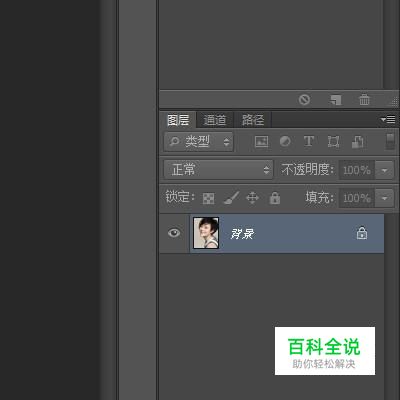Filter layers by smart objects icon
The image size is (400, 400).
pos(358,141)
